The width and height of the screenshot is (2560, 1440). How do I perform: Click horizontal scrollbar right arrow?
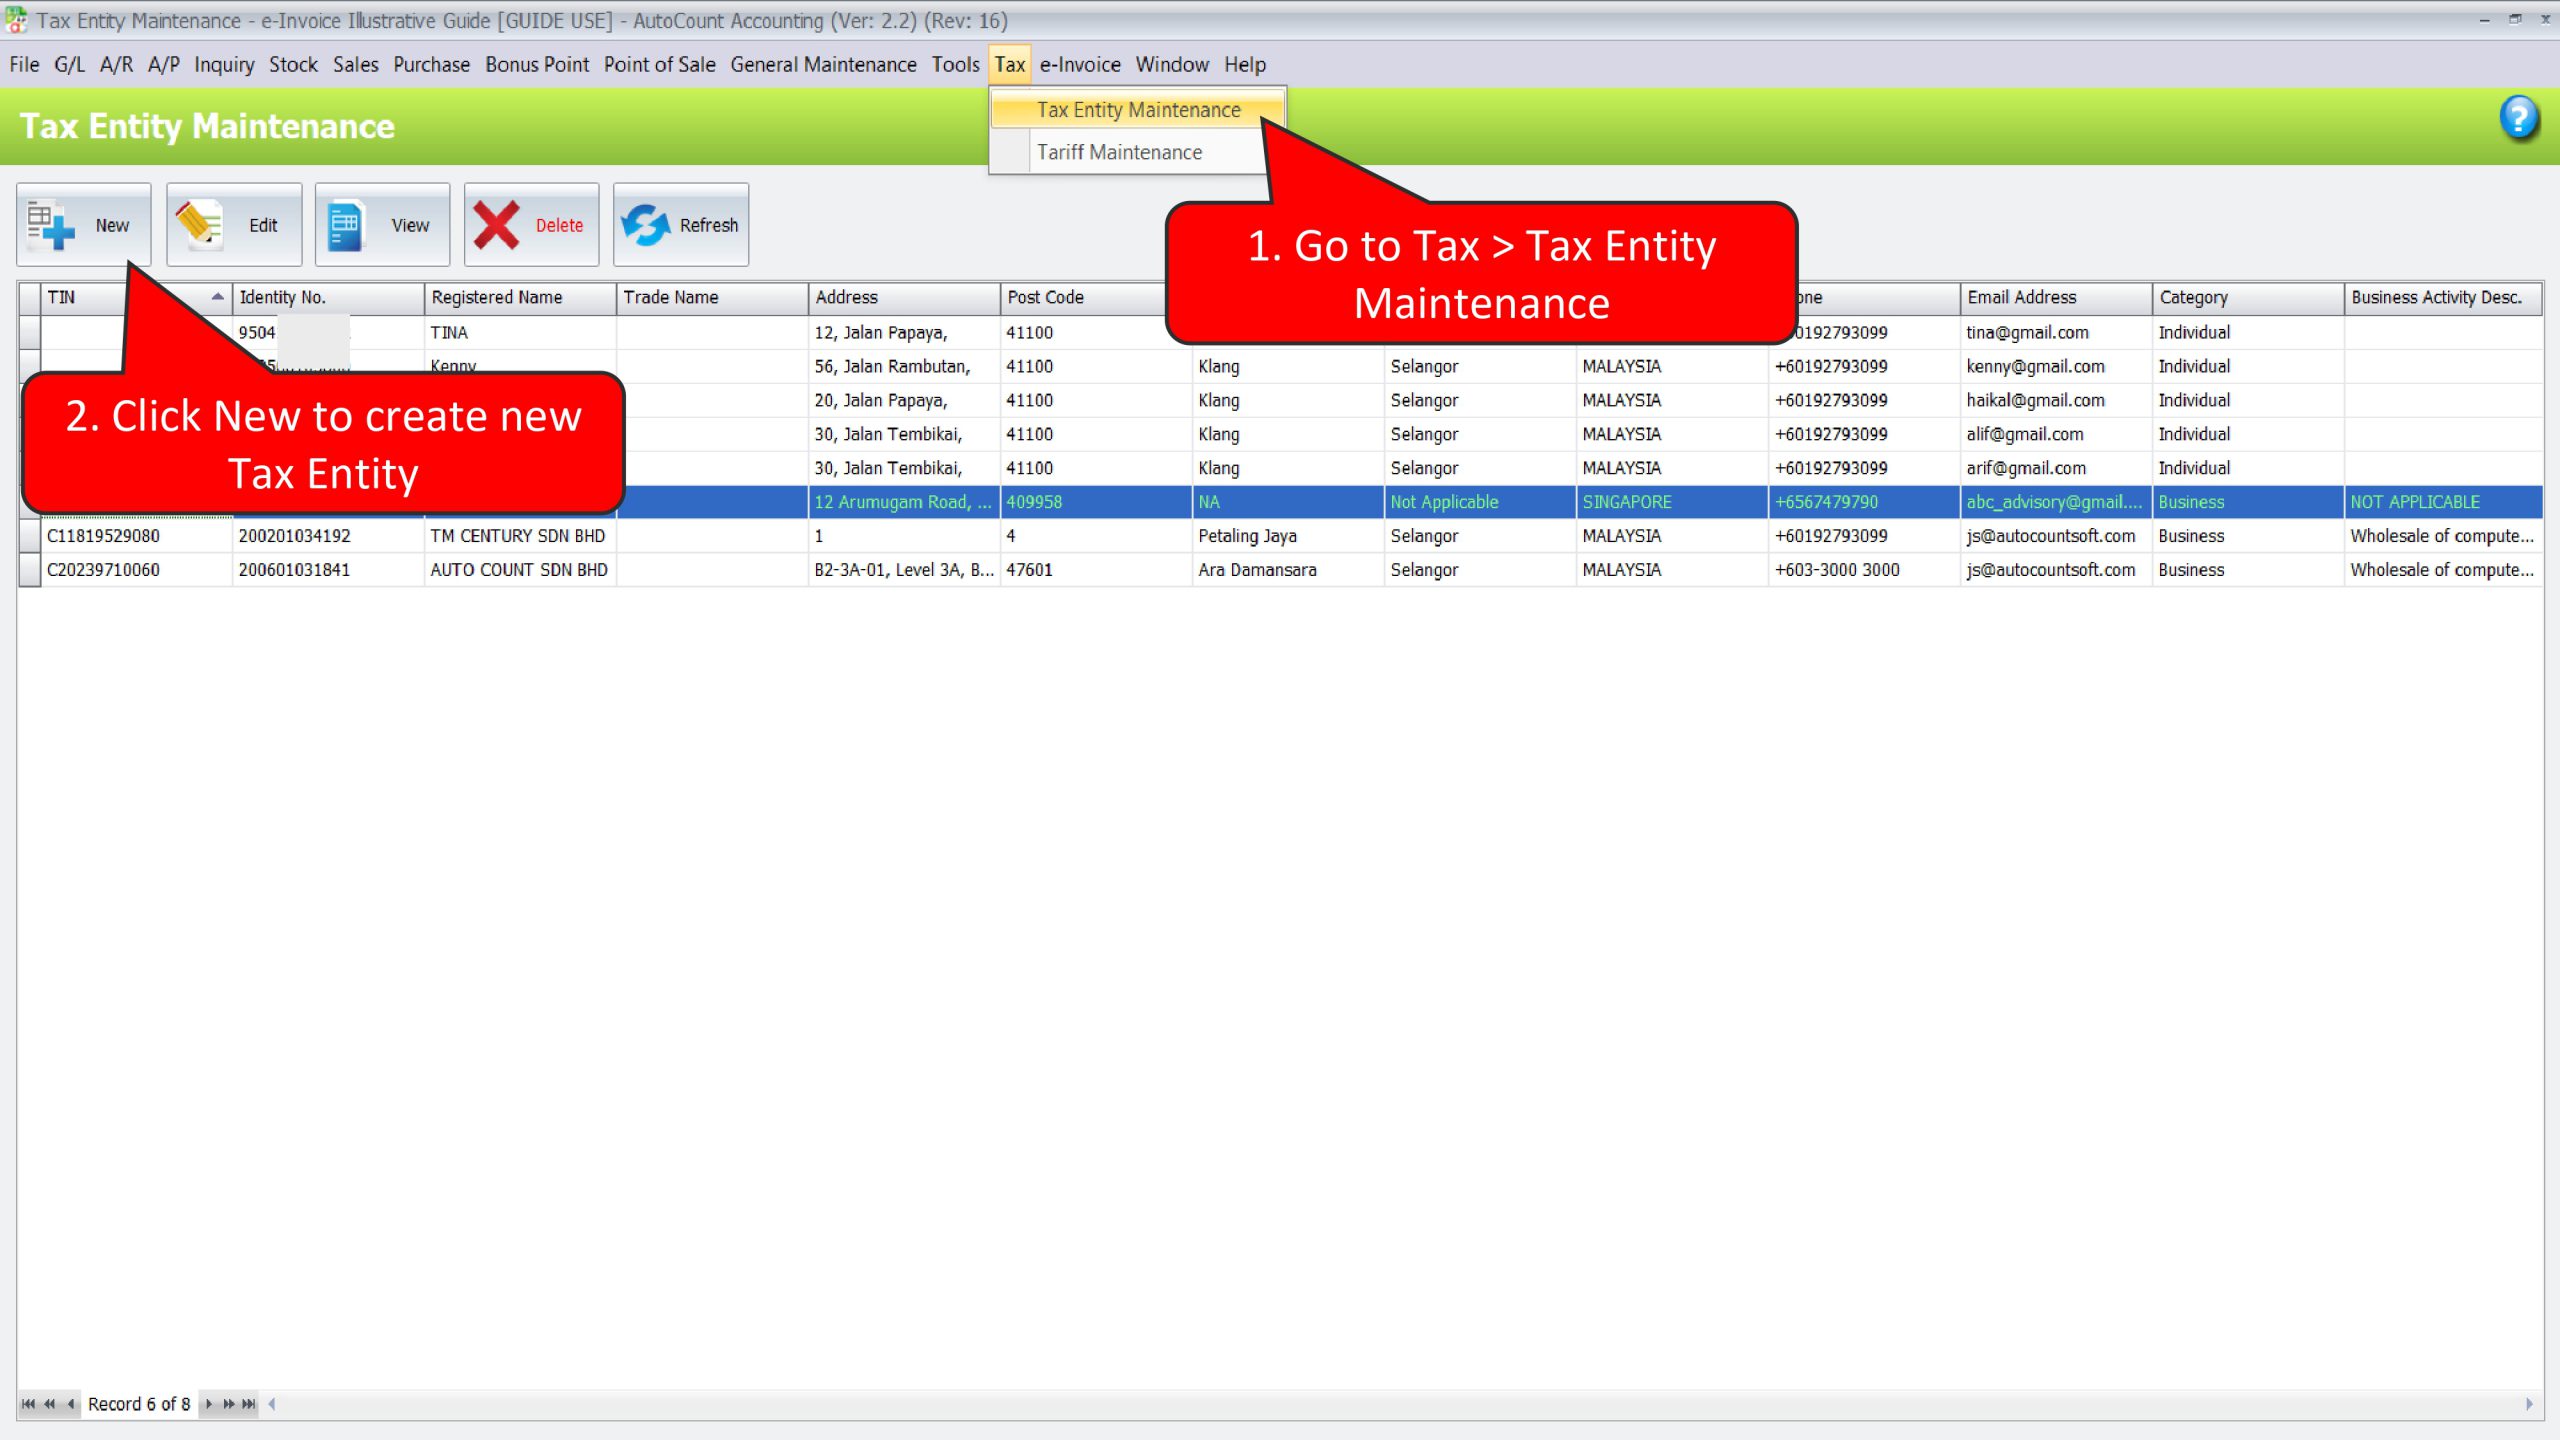(2529, 1404)
